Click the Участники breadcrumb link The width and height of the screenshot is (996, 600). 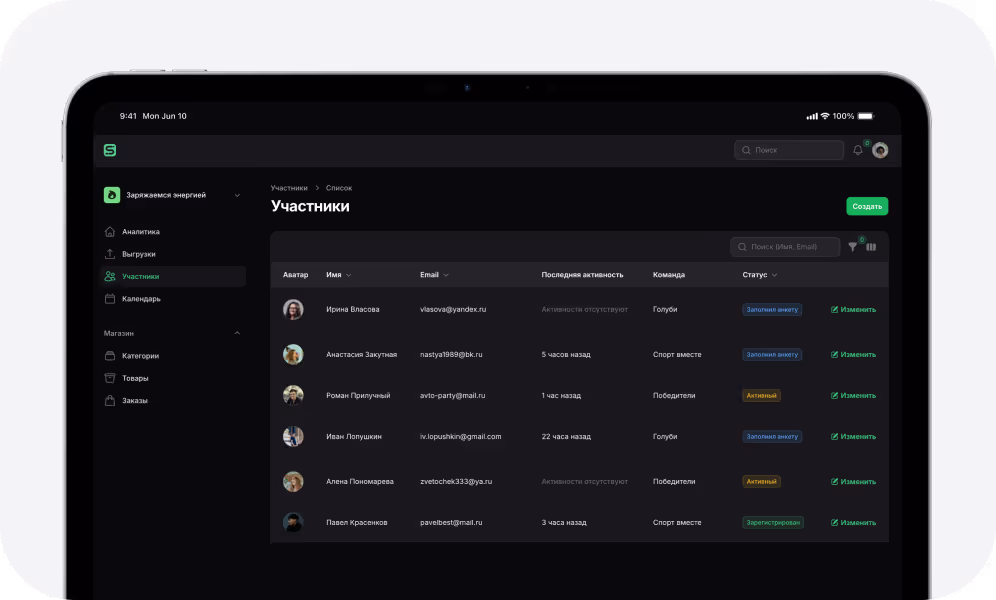(x=289, y=188)
